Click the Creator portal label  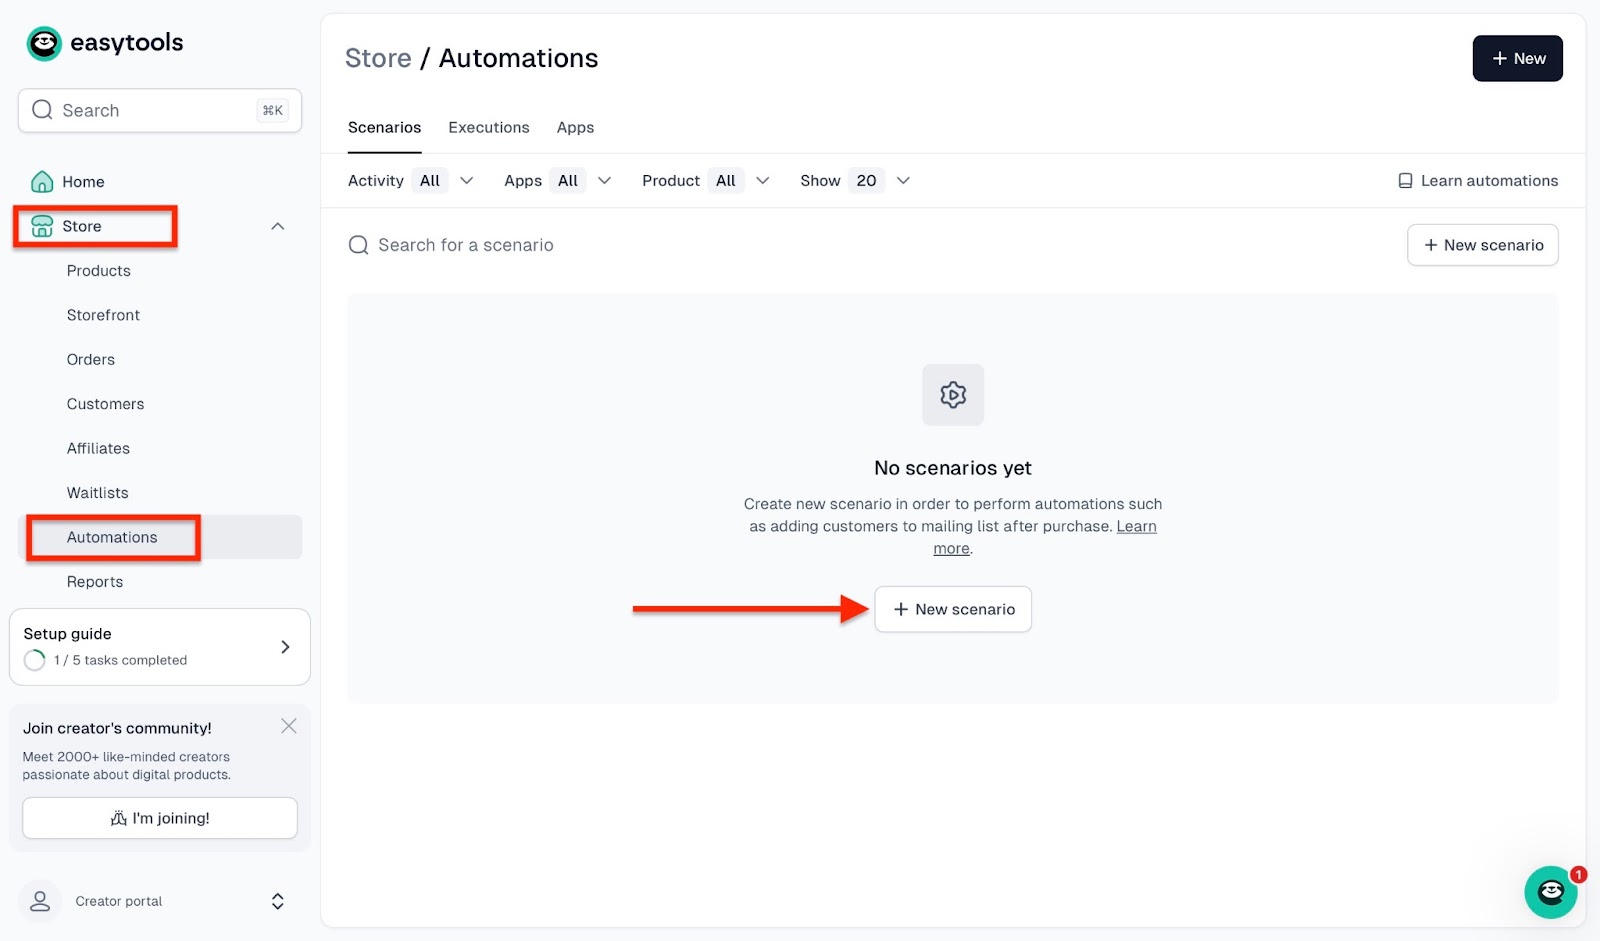(119, 901)
